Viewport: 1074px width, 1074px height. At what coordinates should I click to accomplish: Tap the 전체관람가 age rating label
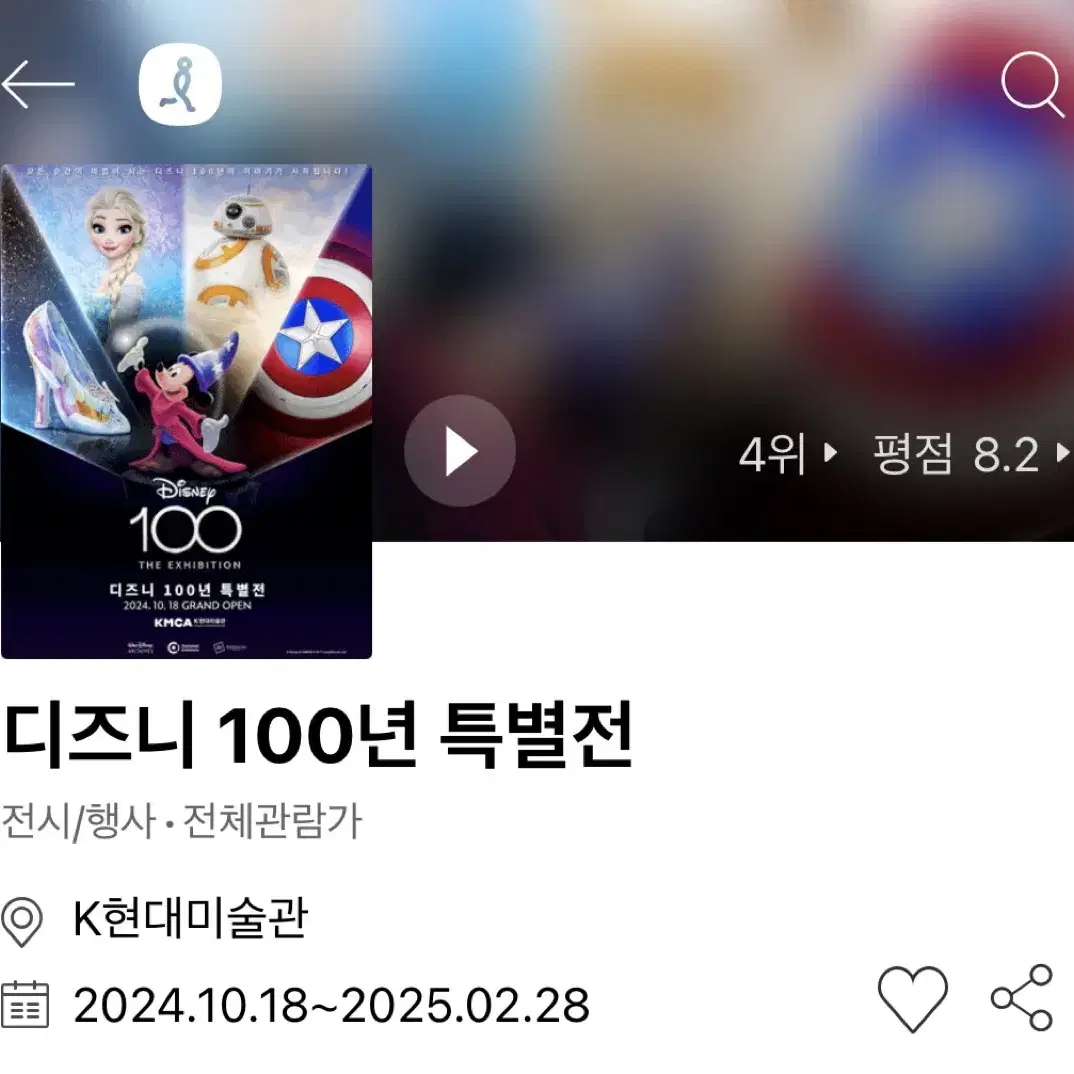coord(272,820)
